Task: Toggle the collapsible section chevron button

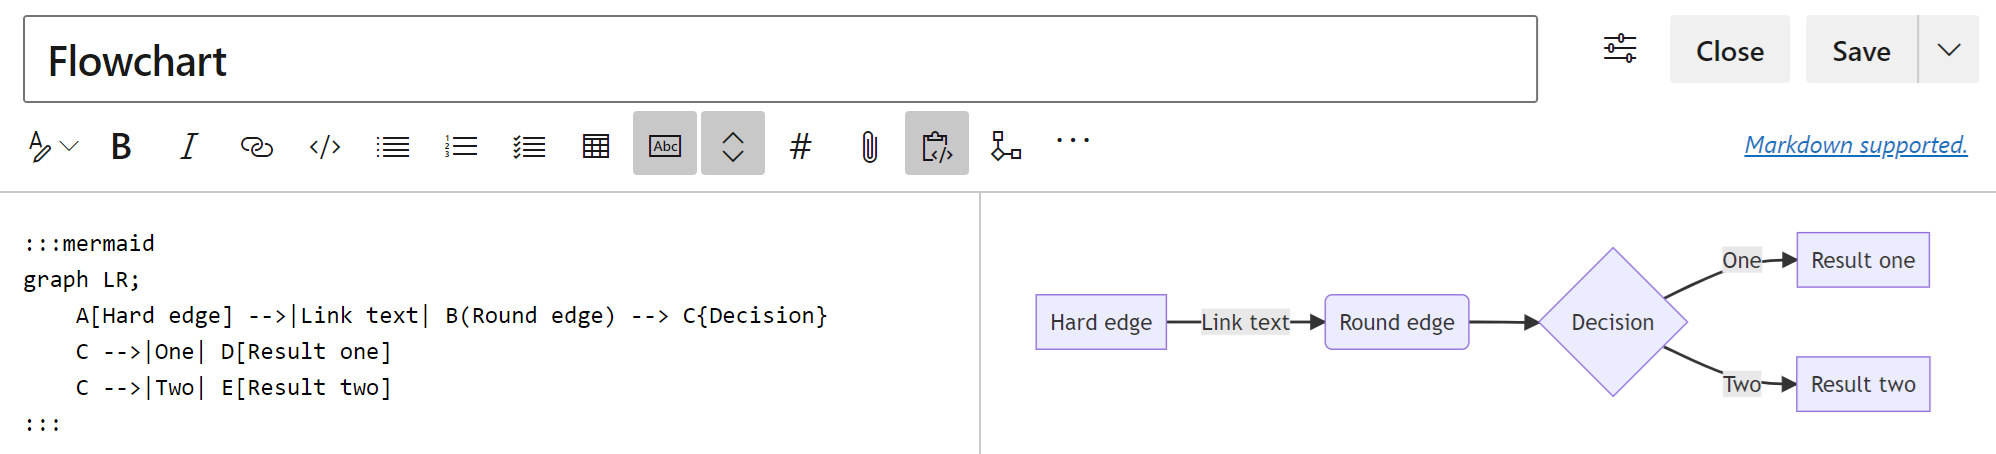Action: tap(733, 144)
